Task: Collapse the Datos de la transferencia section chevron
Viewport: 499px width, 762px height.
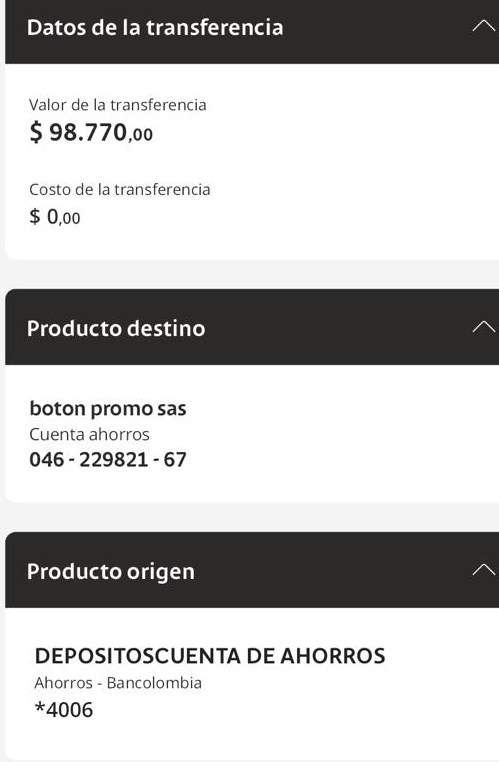Action: pos(483,26)
